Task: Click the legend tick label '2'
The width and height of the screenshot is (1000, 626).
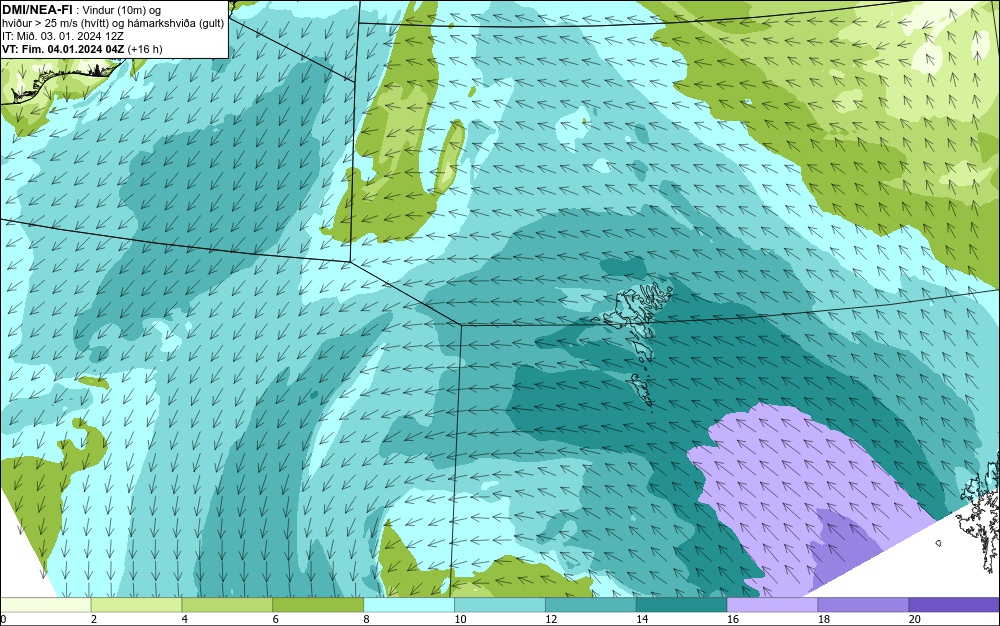Action: 94,619
